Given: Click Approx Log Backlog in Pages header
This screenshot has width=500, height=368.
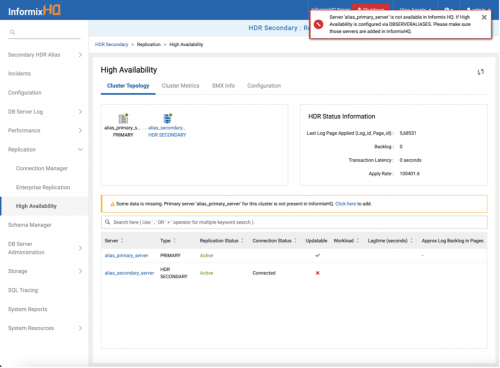Looking at the screenshot, I should click(x=452, y=241).
